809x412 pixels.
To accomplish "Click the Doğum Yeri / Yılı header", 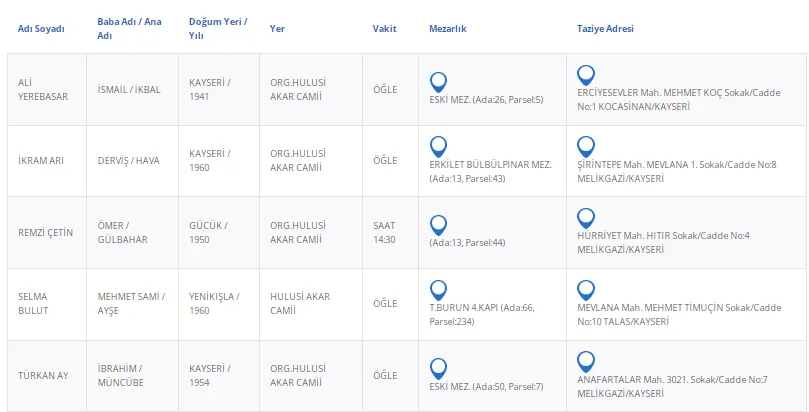I will [x=216, y=28].
